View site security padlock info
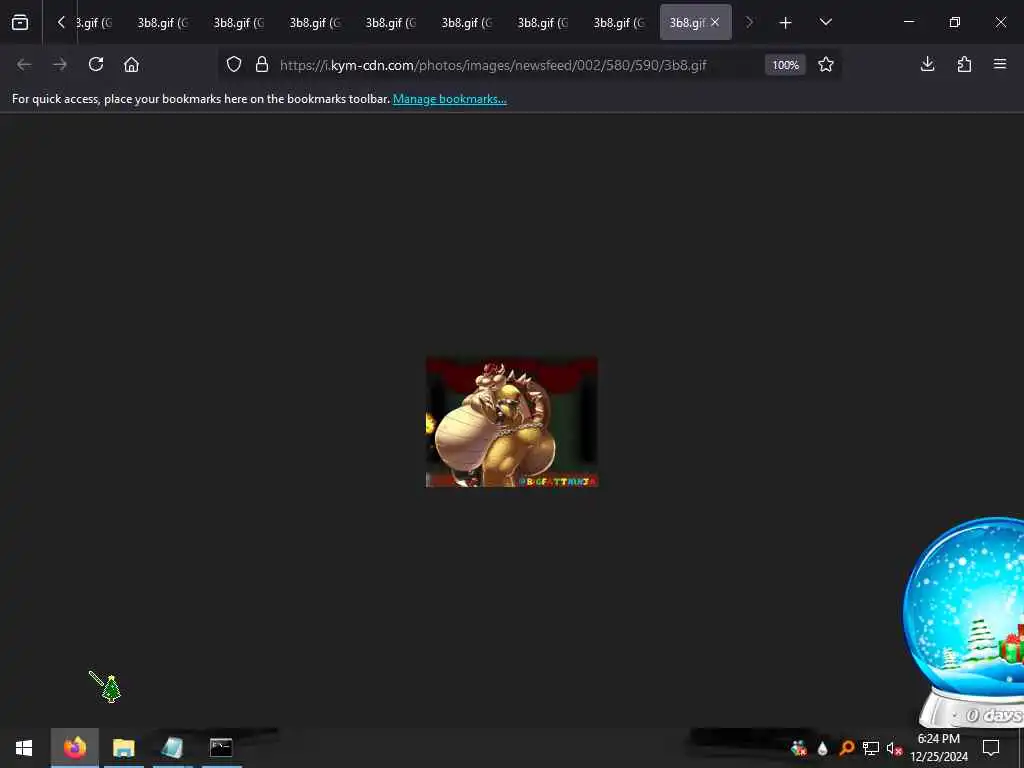Viewport: 1024px width, 768px height. (x=262, y=64)
